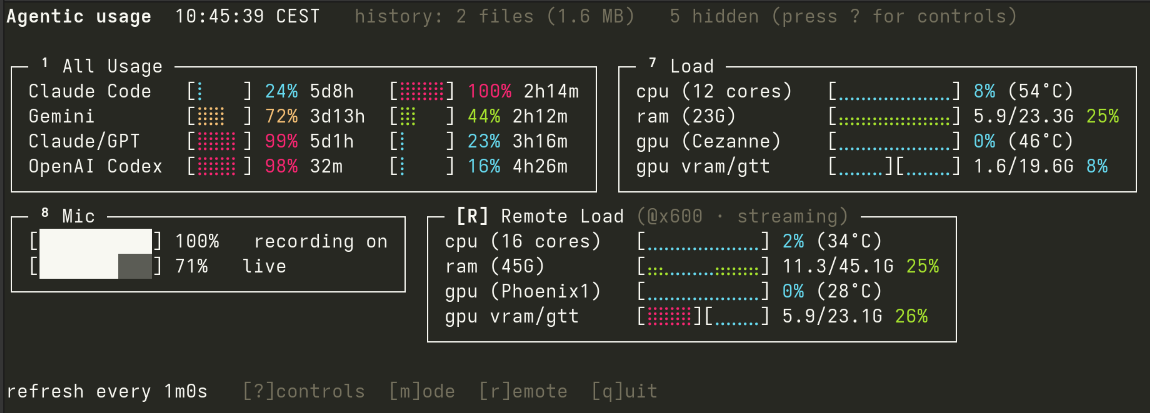Click 'refresh every 1m0s' status text
The width and height of the screenshot is (1150, 413).
[107, 392]
